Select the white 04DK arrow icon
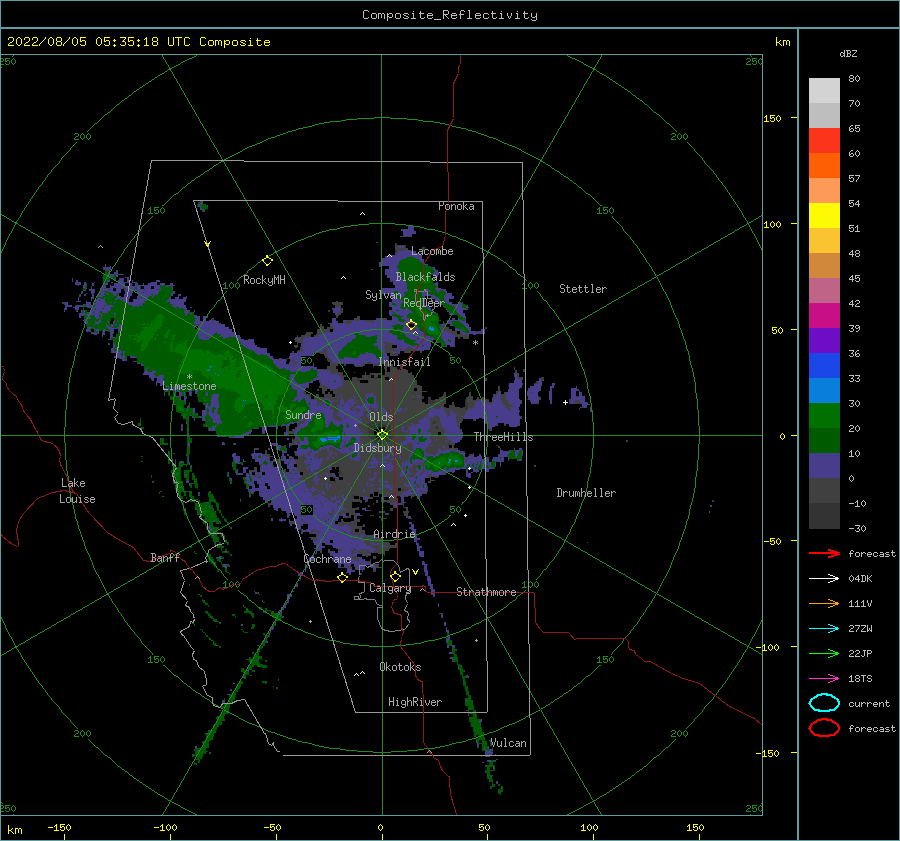Viewport: 900px width, 841px height. pyautogui.click(x=824, y=578)
